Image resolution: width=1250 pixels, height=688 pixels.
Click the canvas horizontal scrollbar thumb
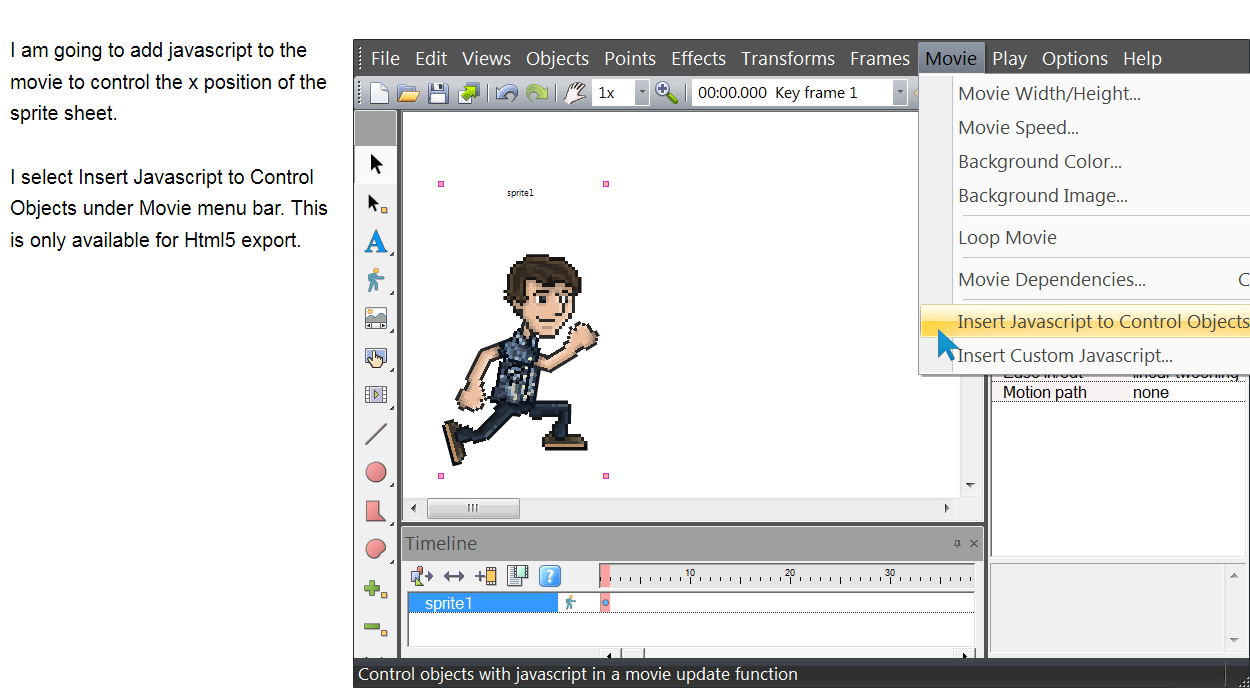(473, 508)
